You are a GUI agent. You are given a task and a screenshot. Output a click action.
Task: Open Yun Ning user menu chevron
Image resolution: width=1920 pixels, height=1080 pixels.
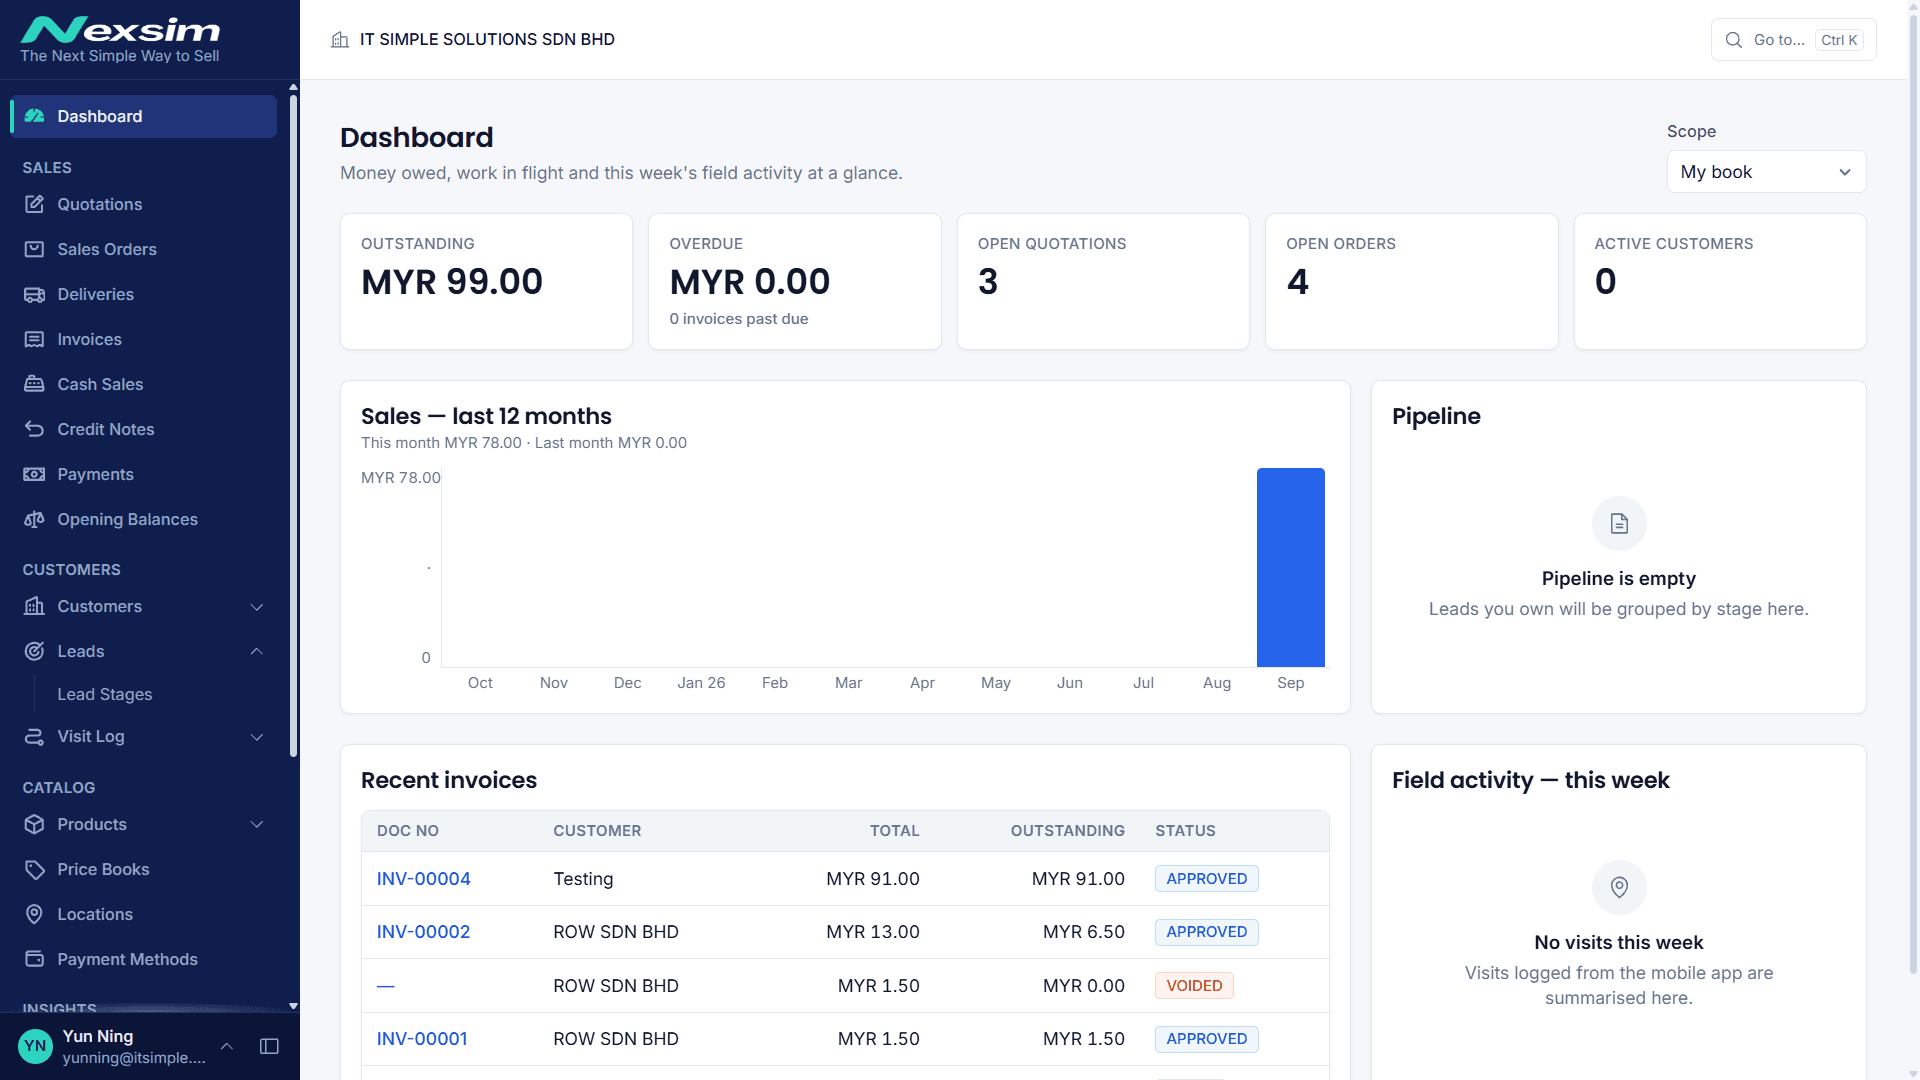(x=227, y=1046)
